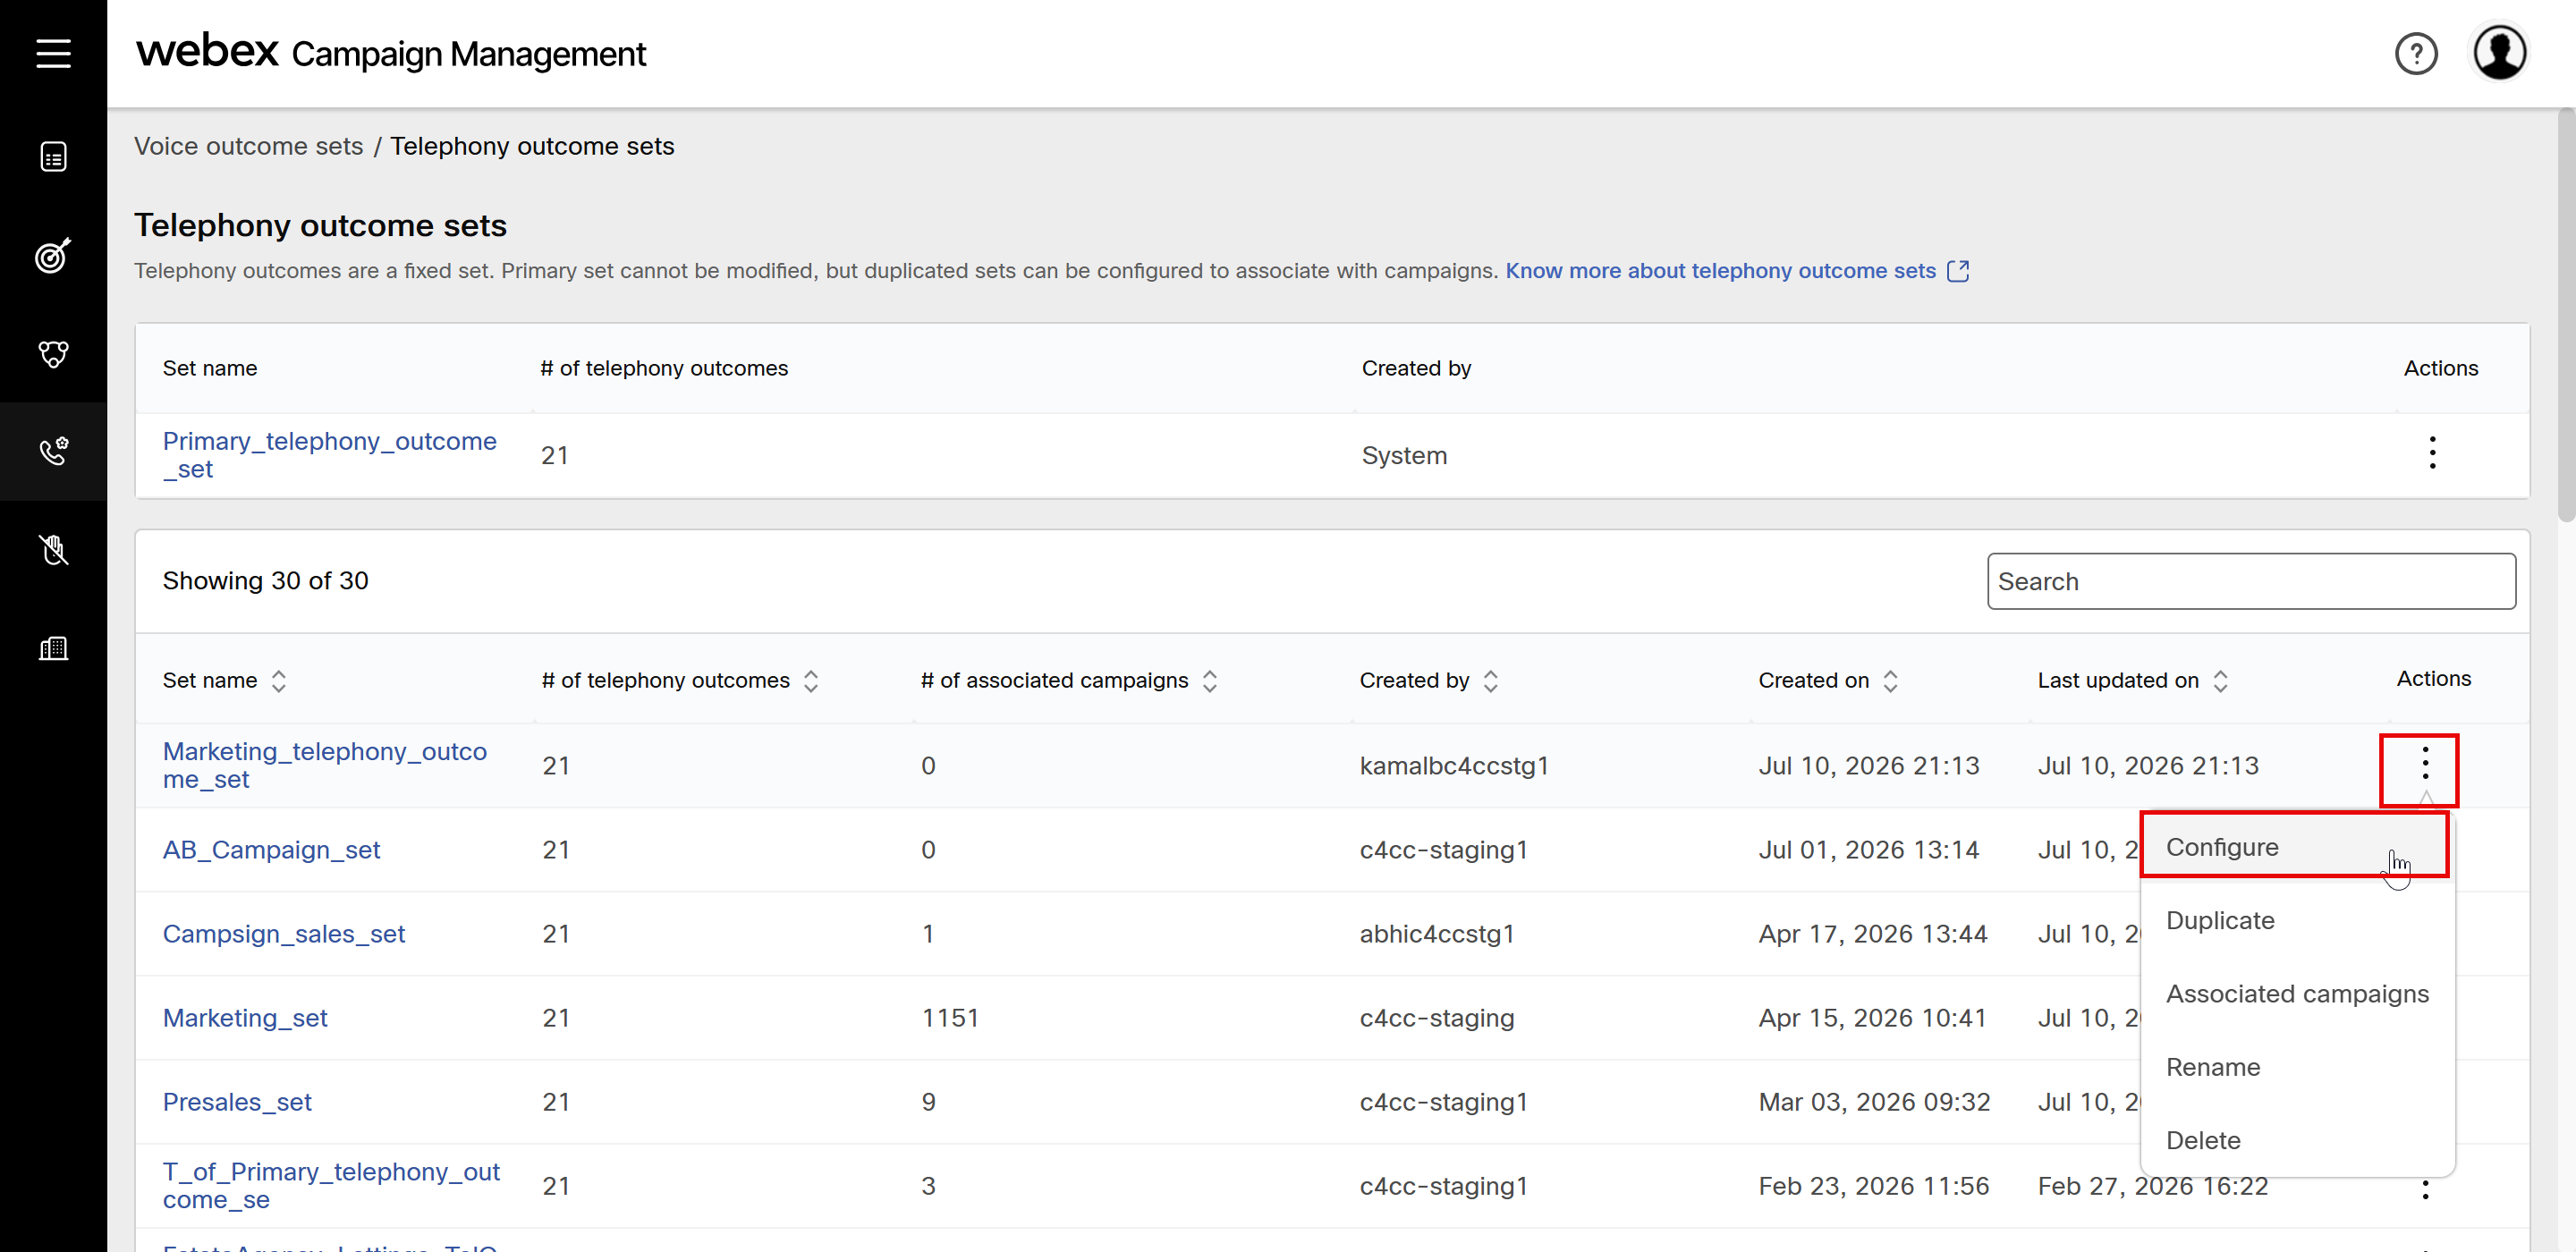This screenshot has height=1252, width=2576.
Task: Open the building organization sidebar icon
Action: (53, 648)
